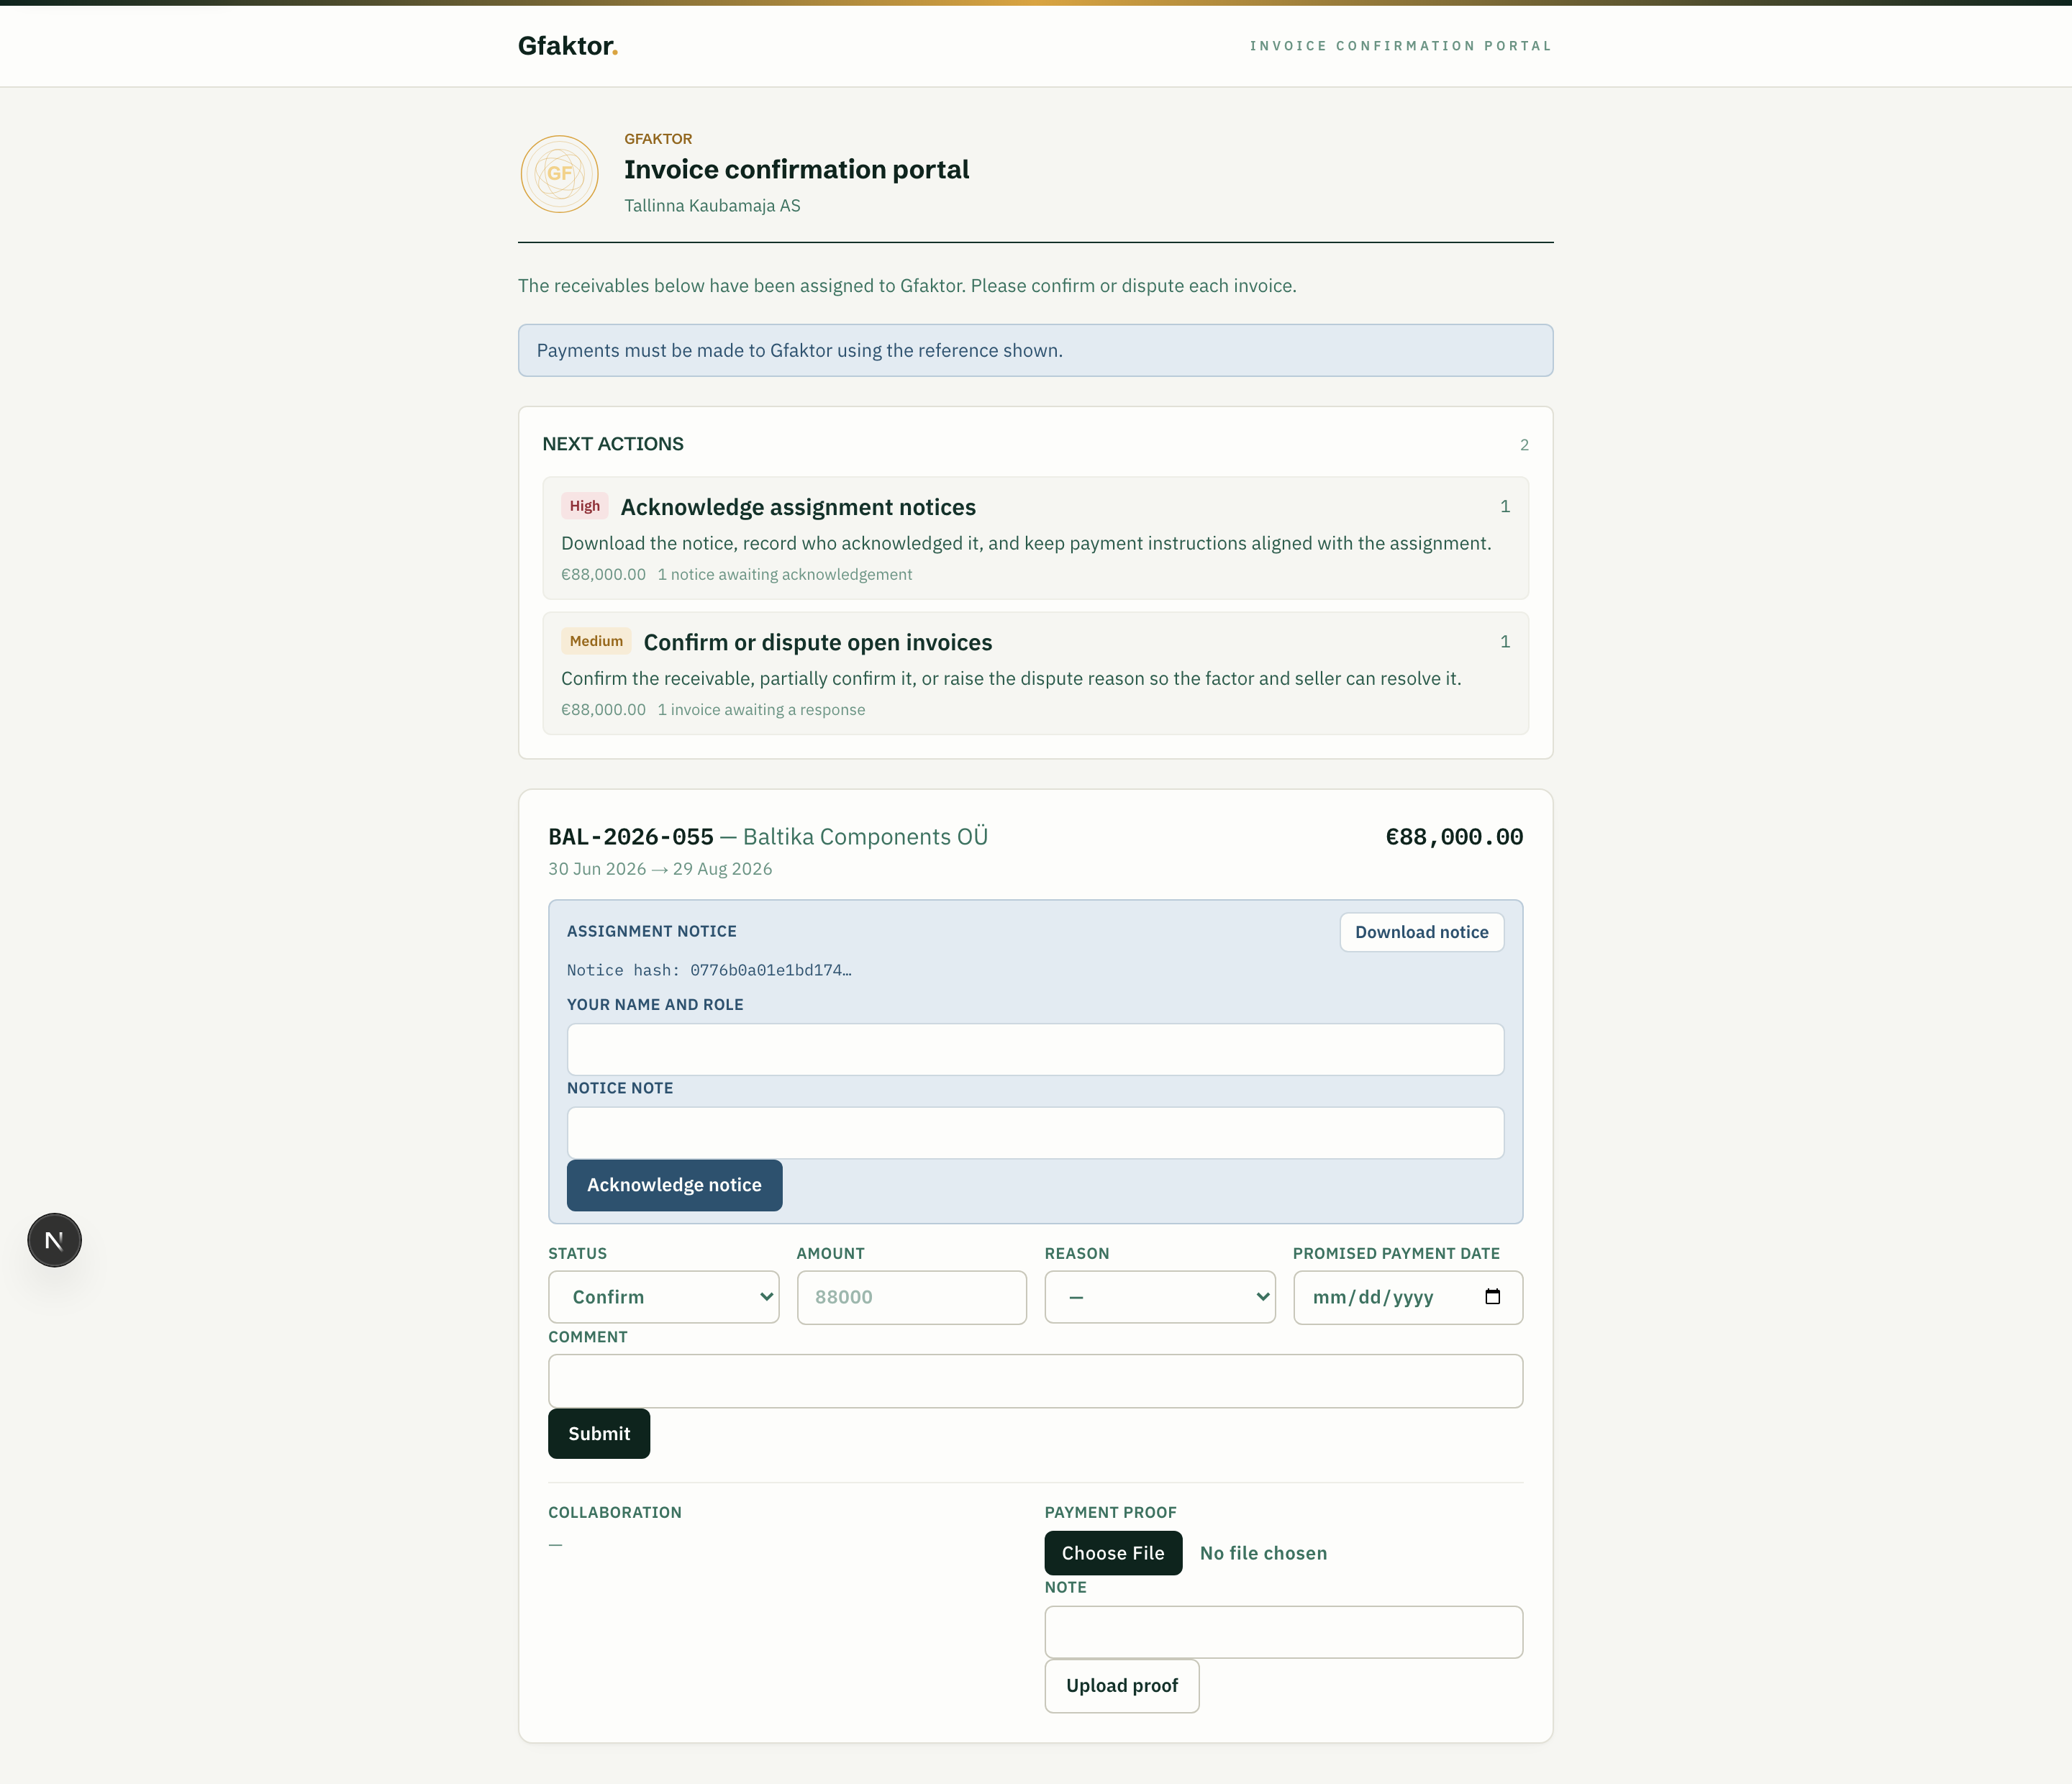Open the Status dropdown showing Confirm
The image size is (2072, 1784).
tap(663, 1297)
